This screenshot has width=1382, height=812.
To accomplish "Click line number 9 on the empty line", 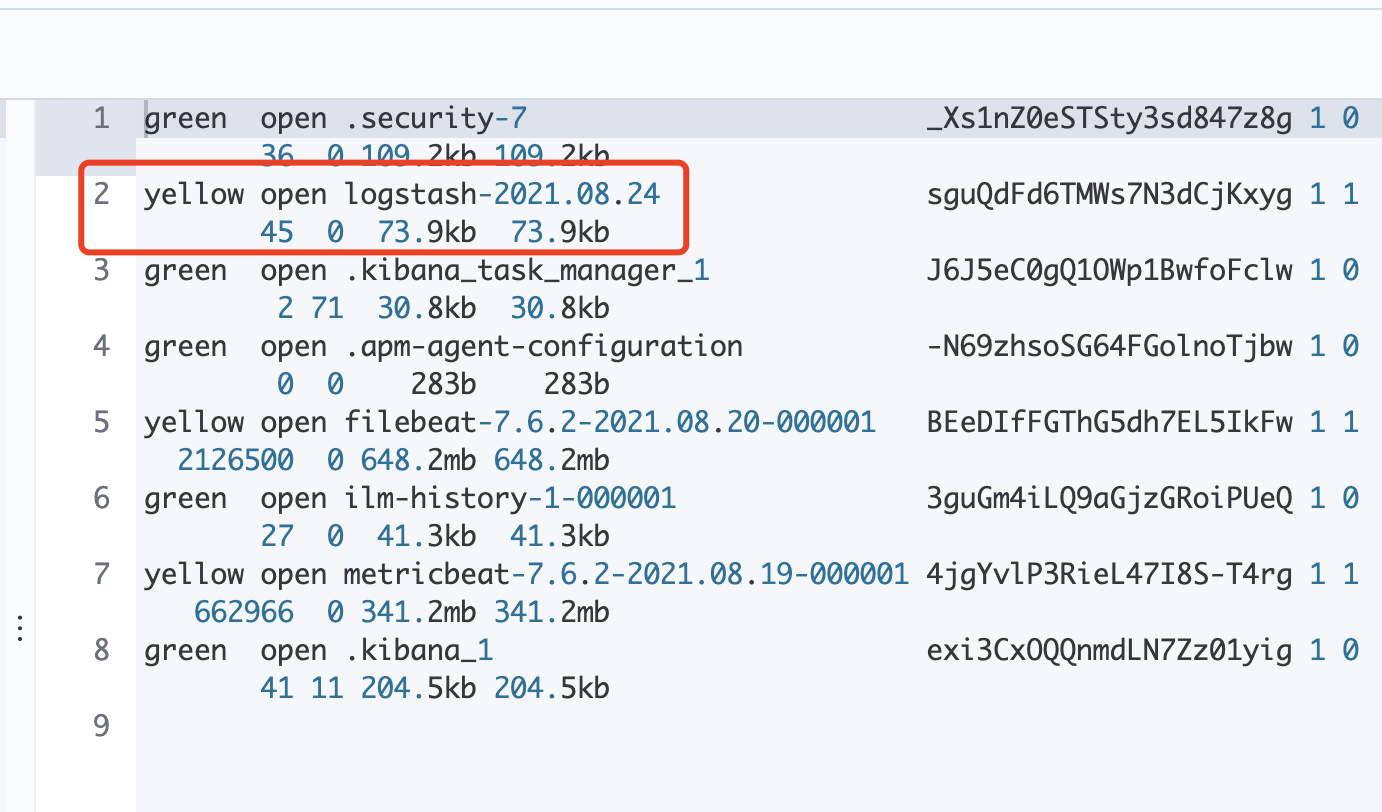I will click(x=101, y=726).
